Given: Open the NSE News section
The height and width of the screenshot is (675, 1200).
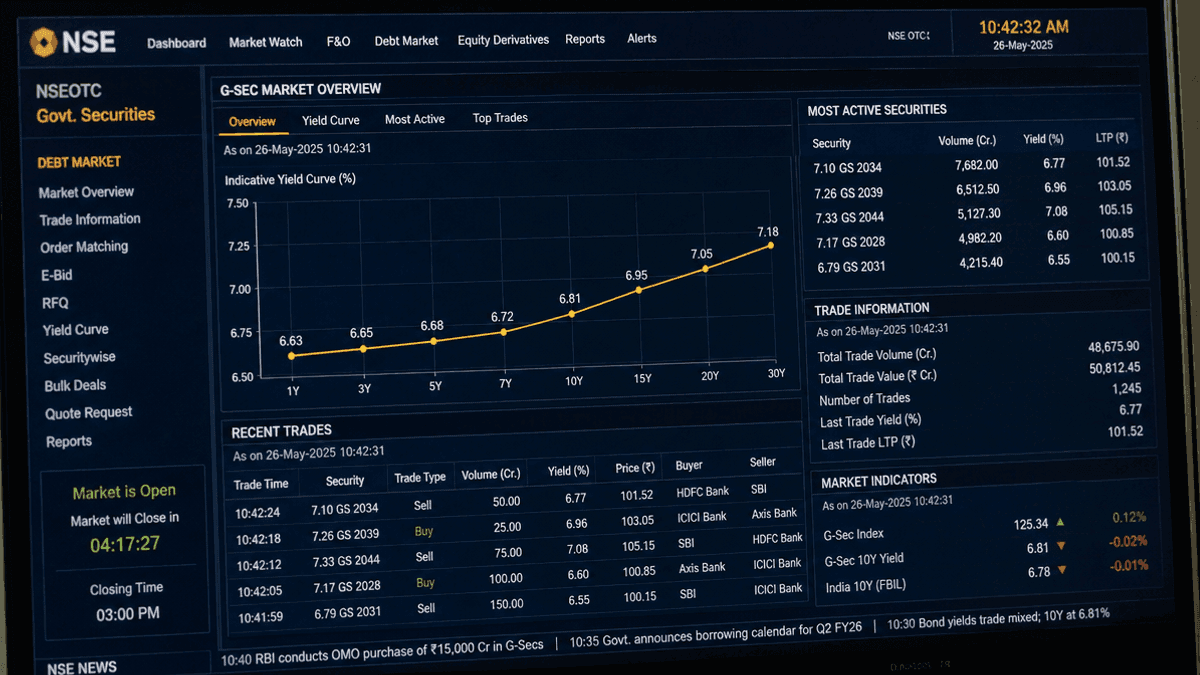Looking at the screenshot, I should pyautogui.click(x=82, y=667).
